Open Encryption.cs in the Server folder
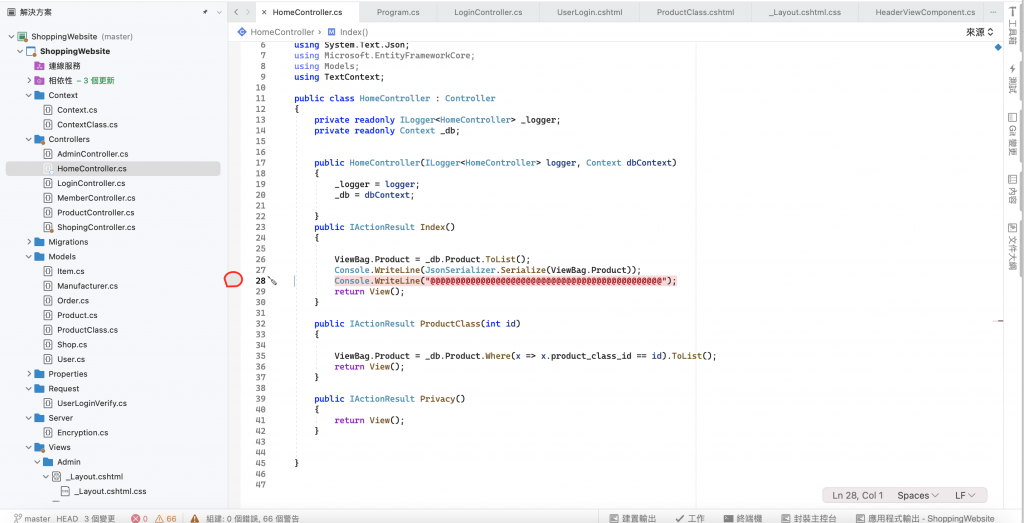Screen dimensions: 1024x523 [x=82, y=432]
